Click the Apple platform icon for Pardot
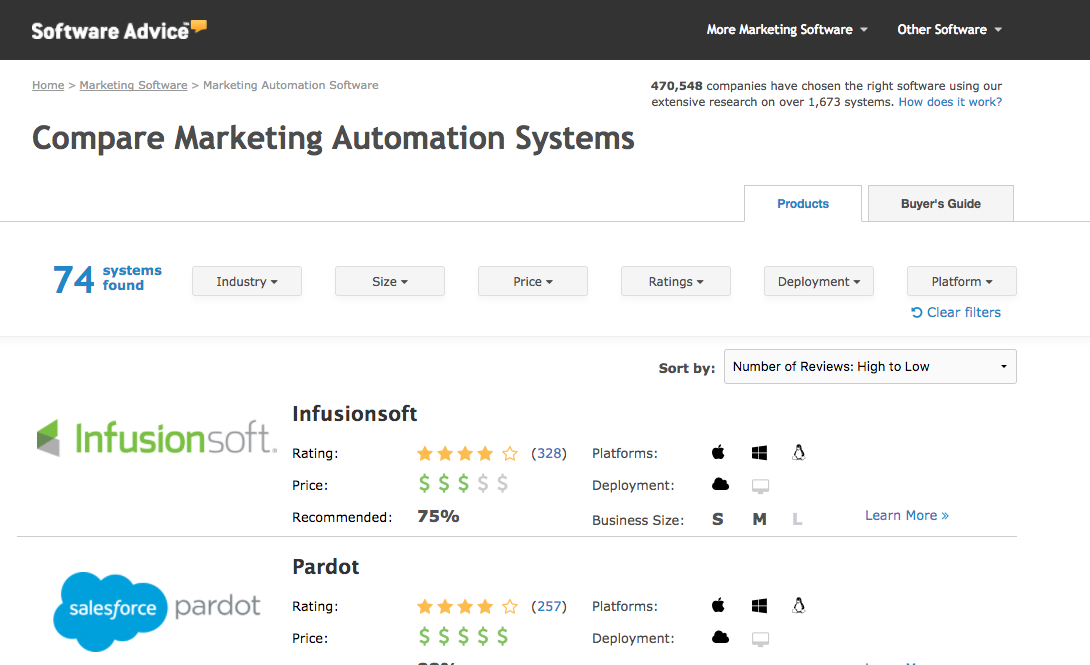 [x=718, y=606]
